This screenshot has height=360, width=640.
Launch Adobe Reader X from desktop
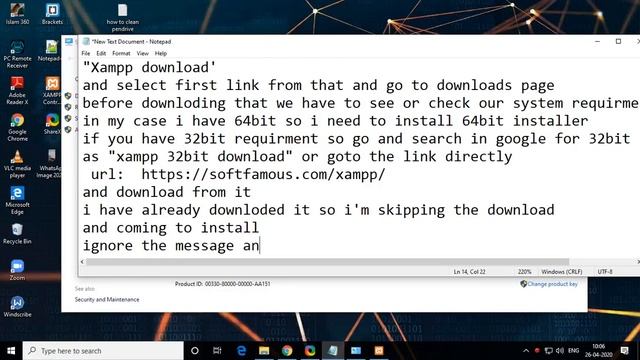click(17, 91)
